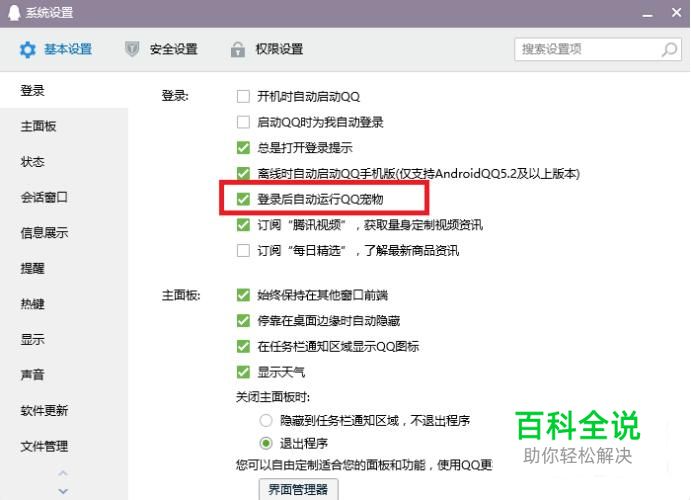
Task: Go to 提醒 in the sidebar
Action: click(64, 268)
